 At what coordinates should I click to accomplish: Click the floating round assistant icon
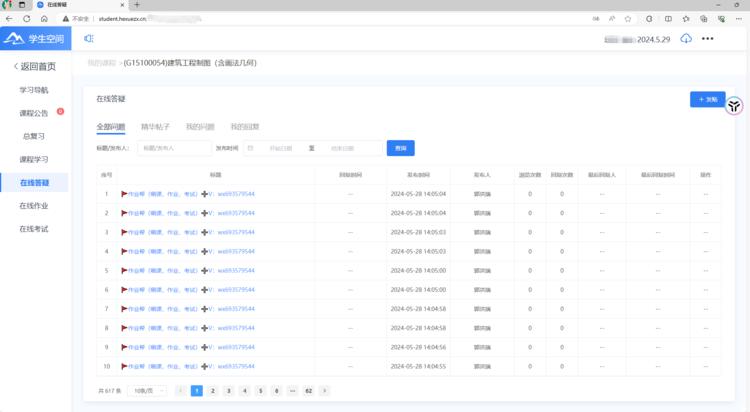point(733,106)
